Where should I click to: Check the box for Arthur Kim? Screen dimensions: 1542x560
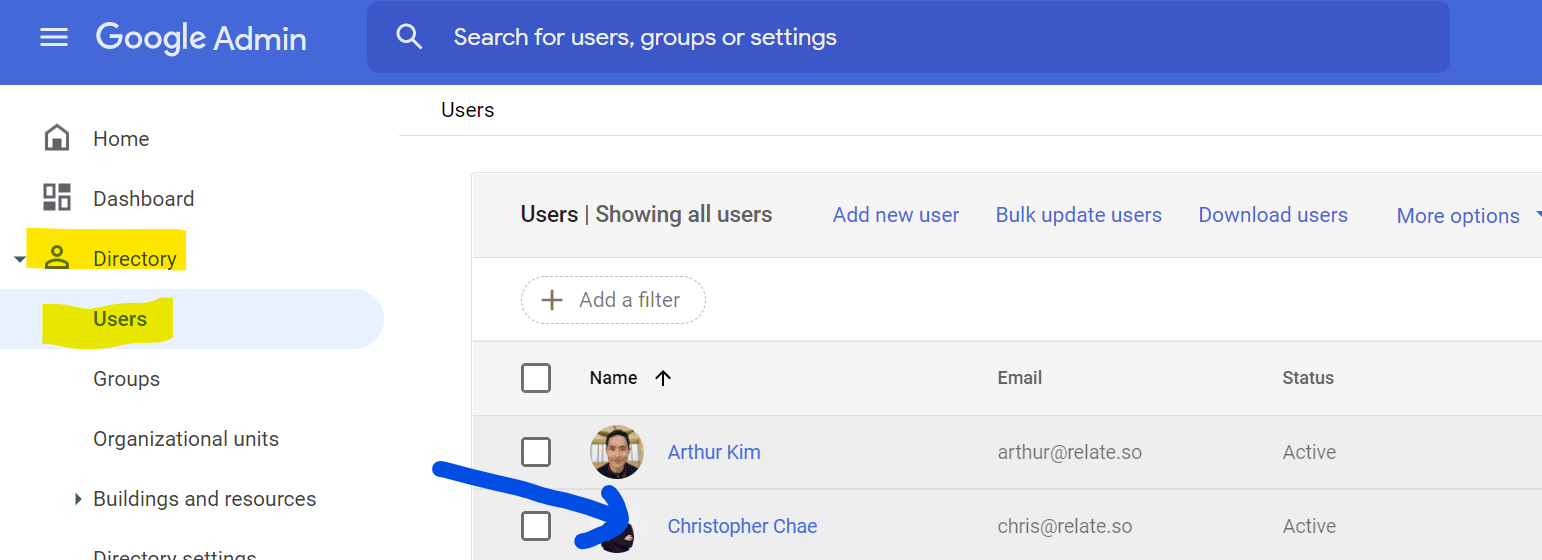click(536, 452)
